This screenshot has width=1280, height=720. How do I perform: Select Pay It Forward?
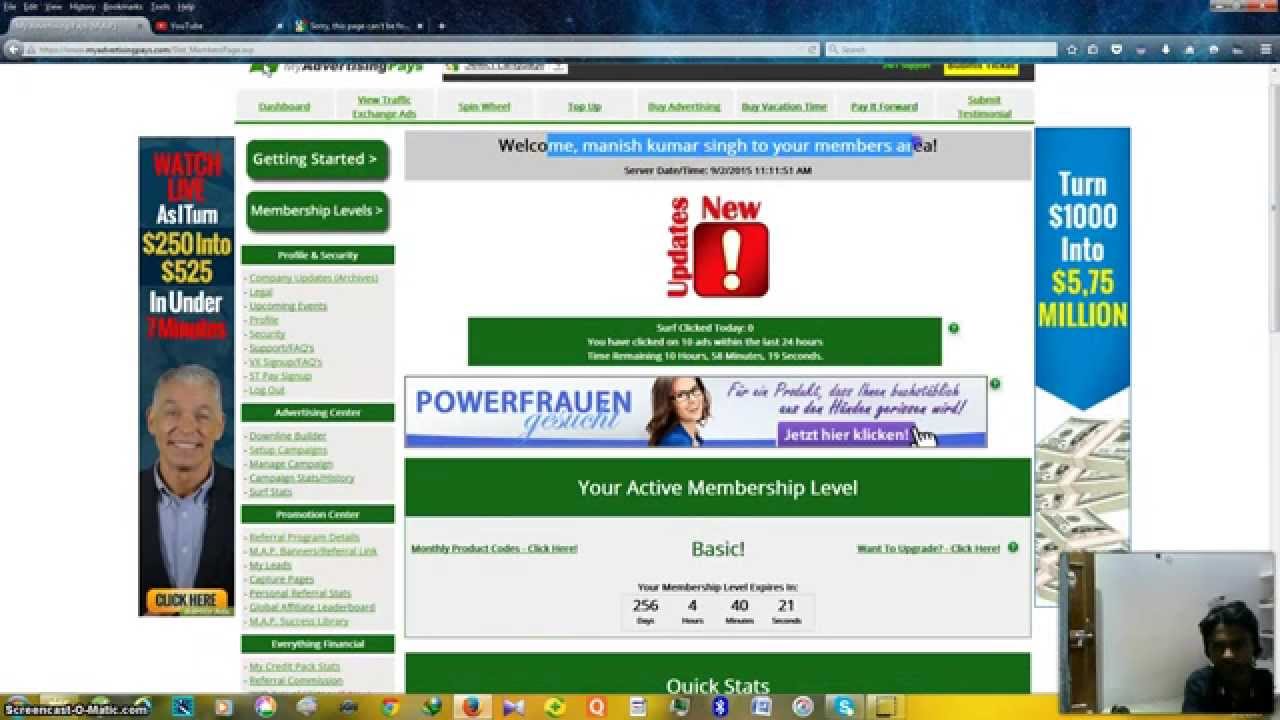click(x=884, y=107)
